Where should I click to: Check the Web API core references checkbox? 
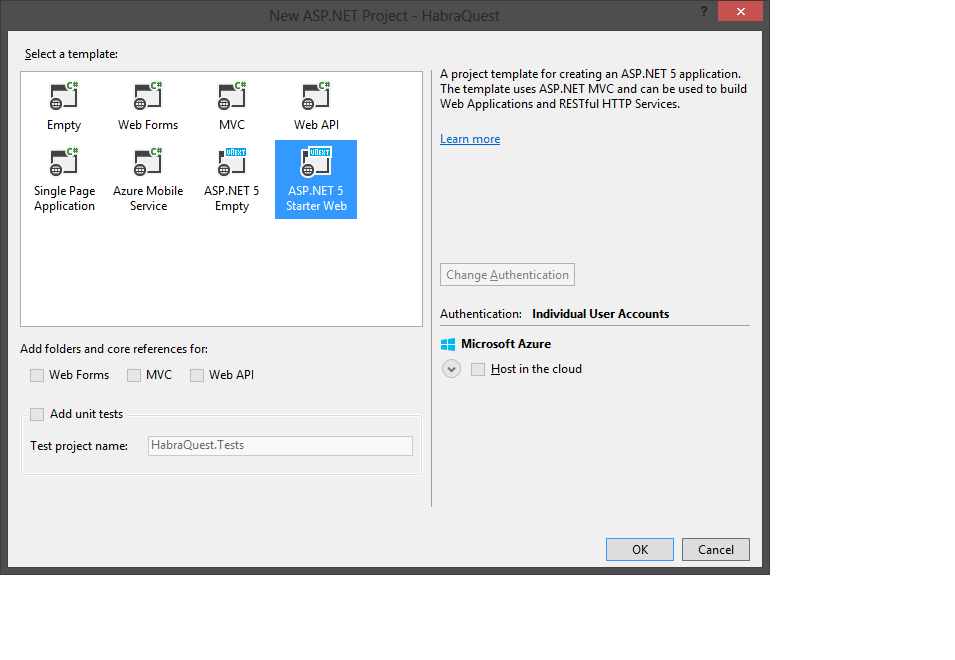(x=197, y=375)
